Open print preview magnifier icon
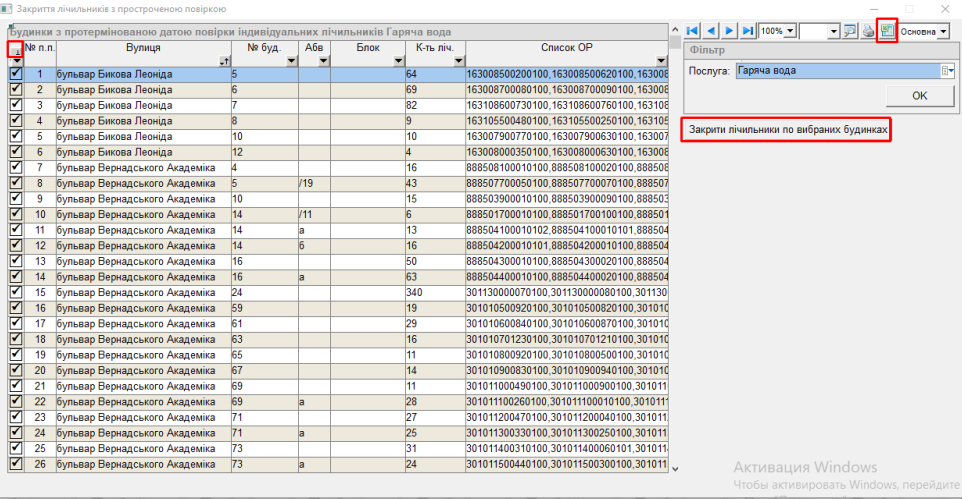The image size is (962, 499). pyautogui.click(x=850, y=31)
